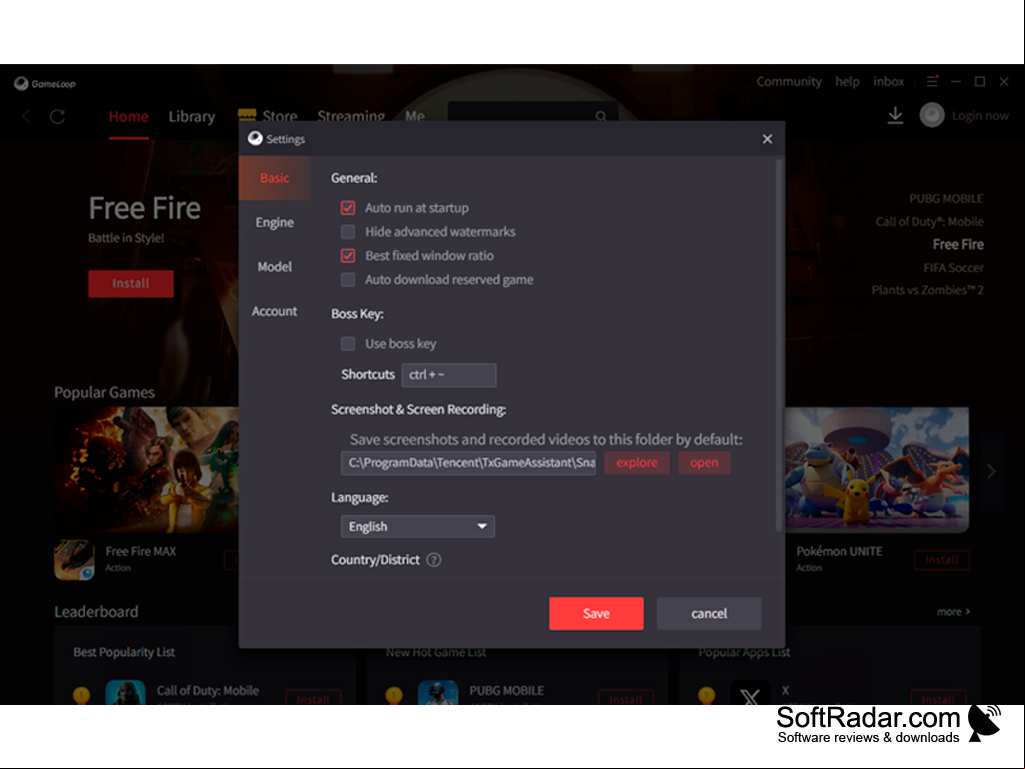Install PUBG MOBILE from leaderboard
1025x769 pixels.
[x=626, y=697]
